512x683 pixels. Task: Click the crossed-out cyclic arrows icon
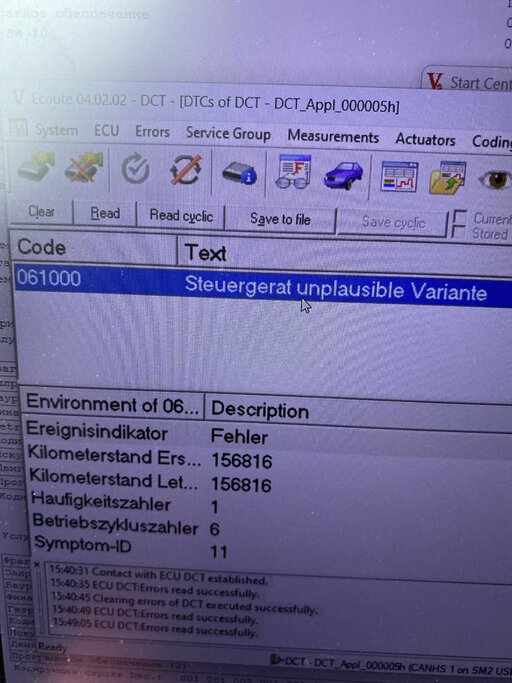(x=186, y=170)
